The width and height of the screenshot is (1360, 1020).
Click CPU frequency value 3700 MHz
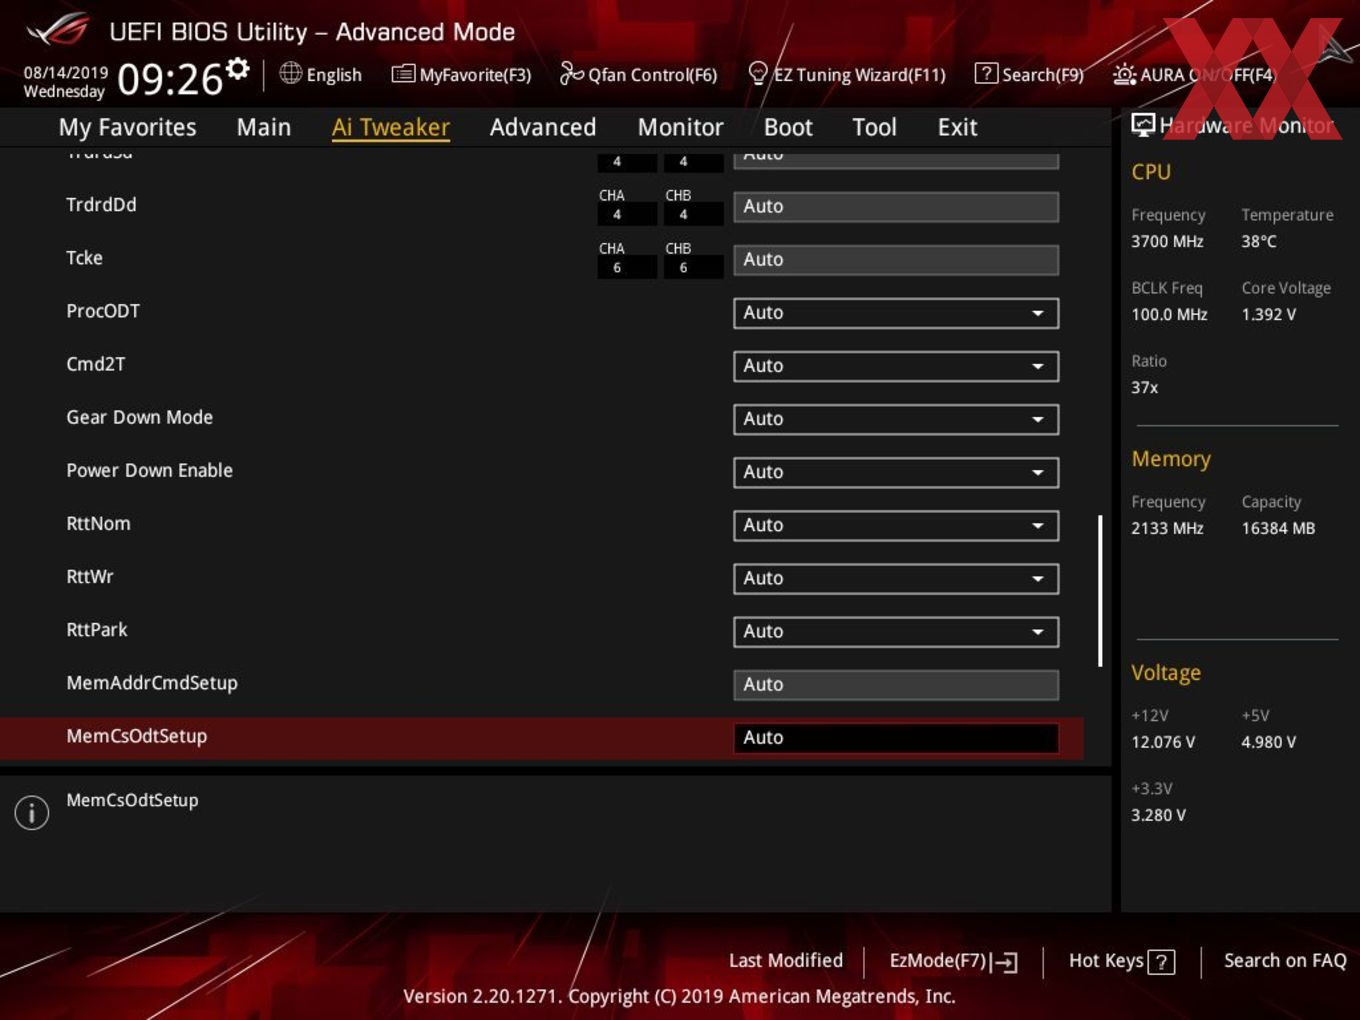(x=1167, y=241)
